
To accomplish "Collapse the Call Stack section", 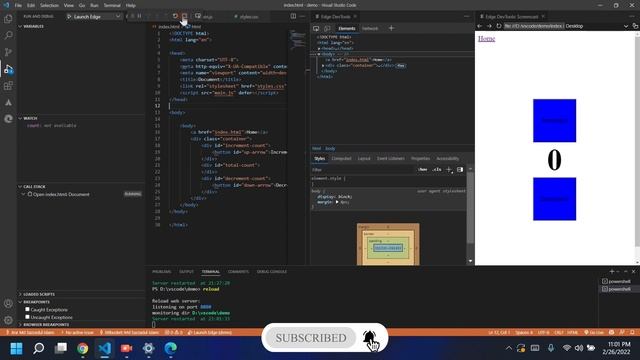I will pyautogui.click(x=81, y=187).
